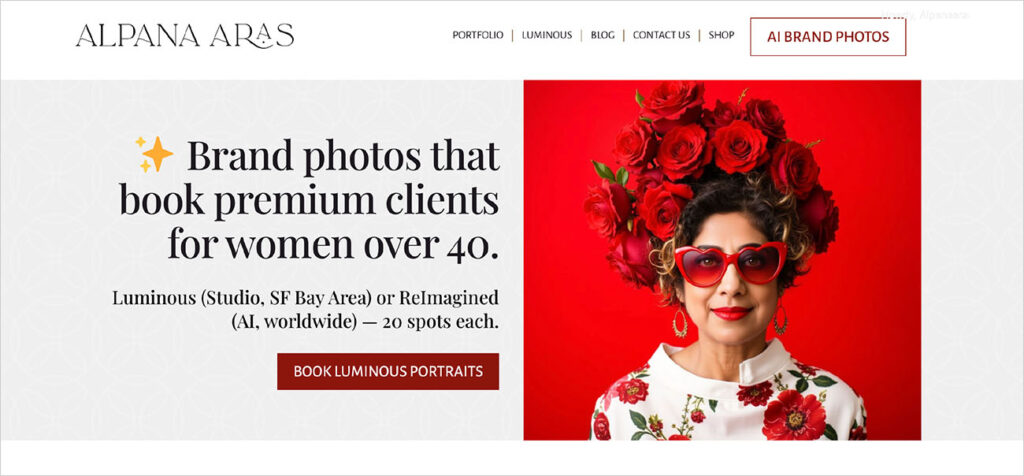
Task: Click the text 'for women over 40.'
Action: click(x=333, y=244)
